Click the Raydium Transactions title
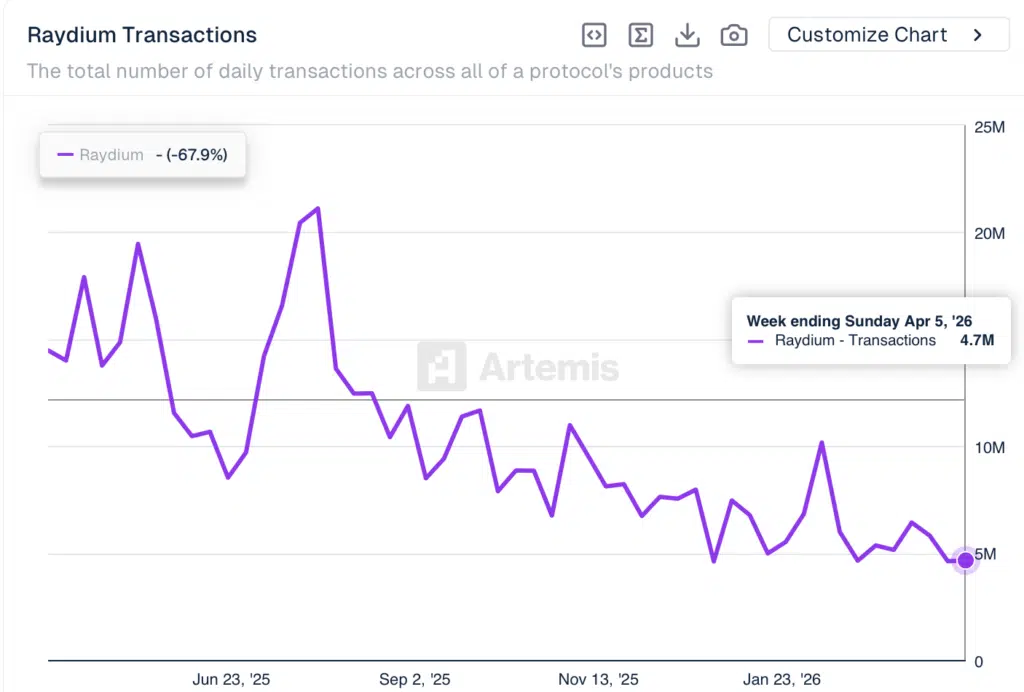 pyautogui.click(x=141, y=34)
